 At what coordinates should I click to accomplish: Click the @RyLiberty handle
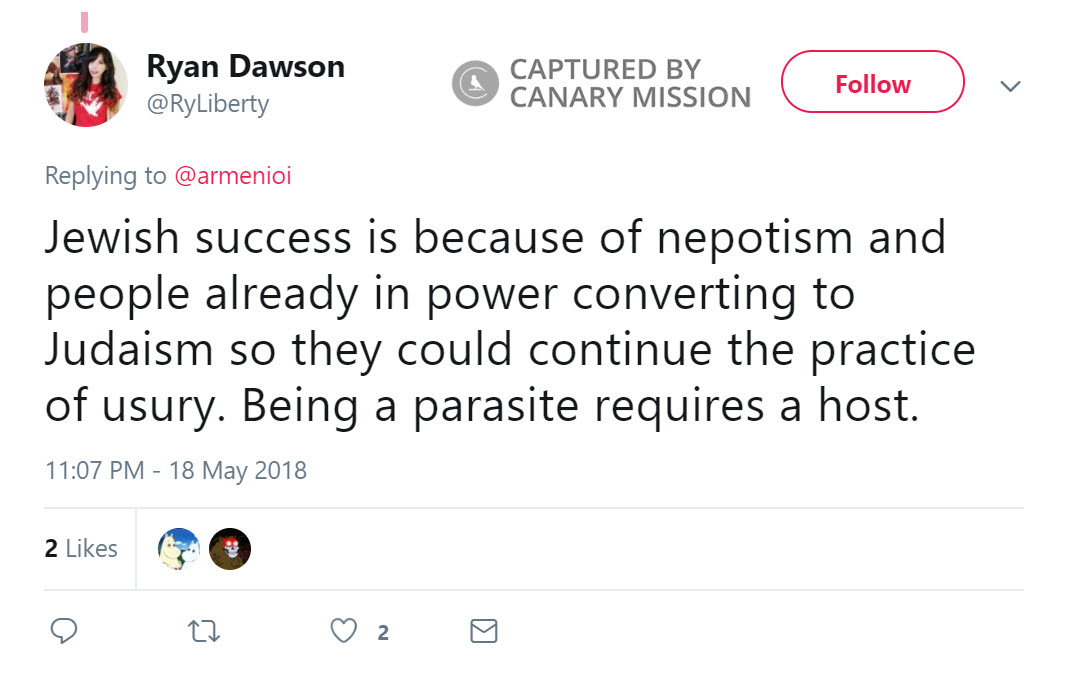[x=206, y=103]
